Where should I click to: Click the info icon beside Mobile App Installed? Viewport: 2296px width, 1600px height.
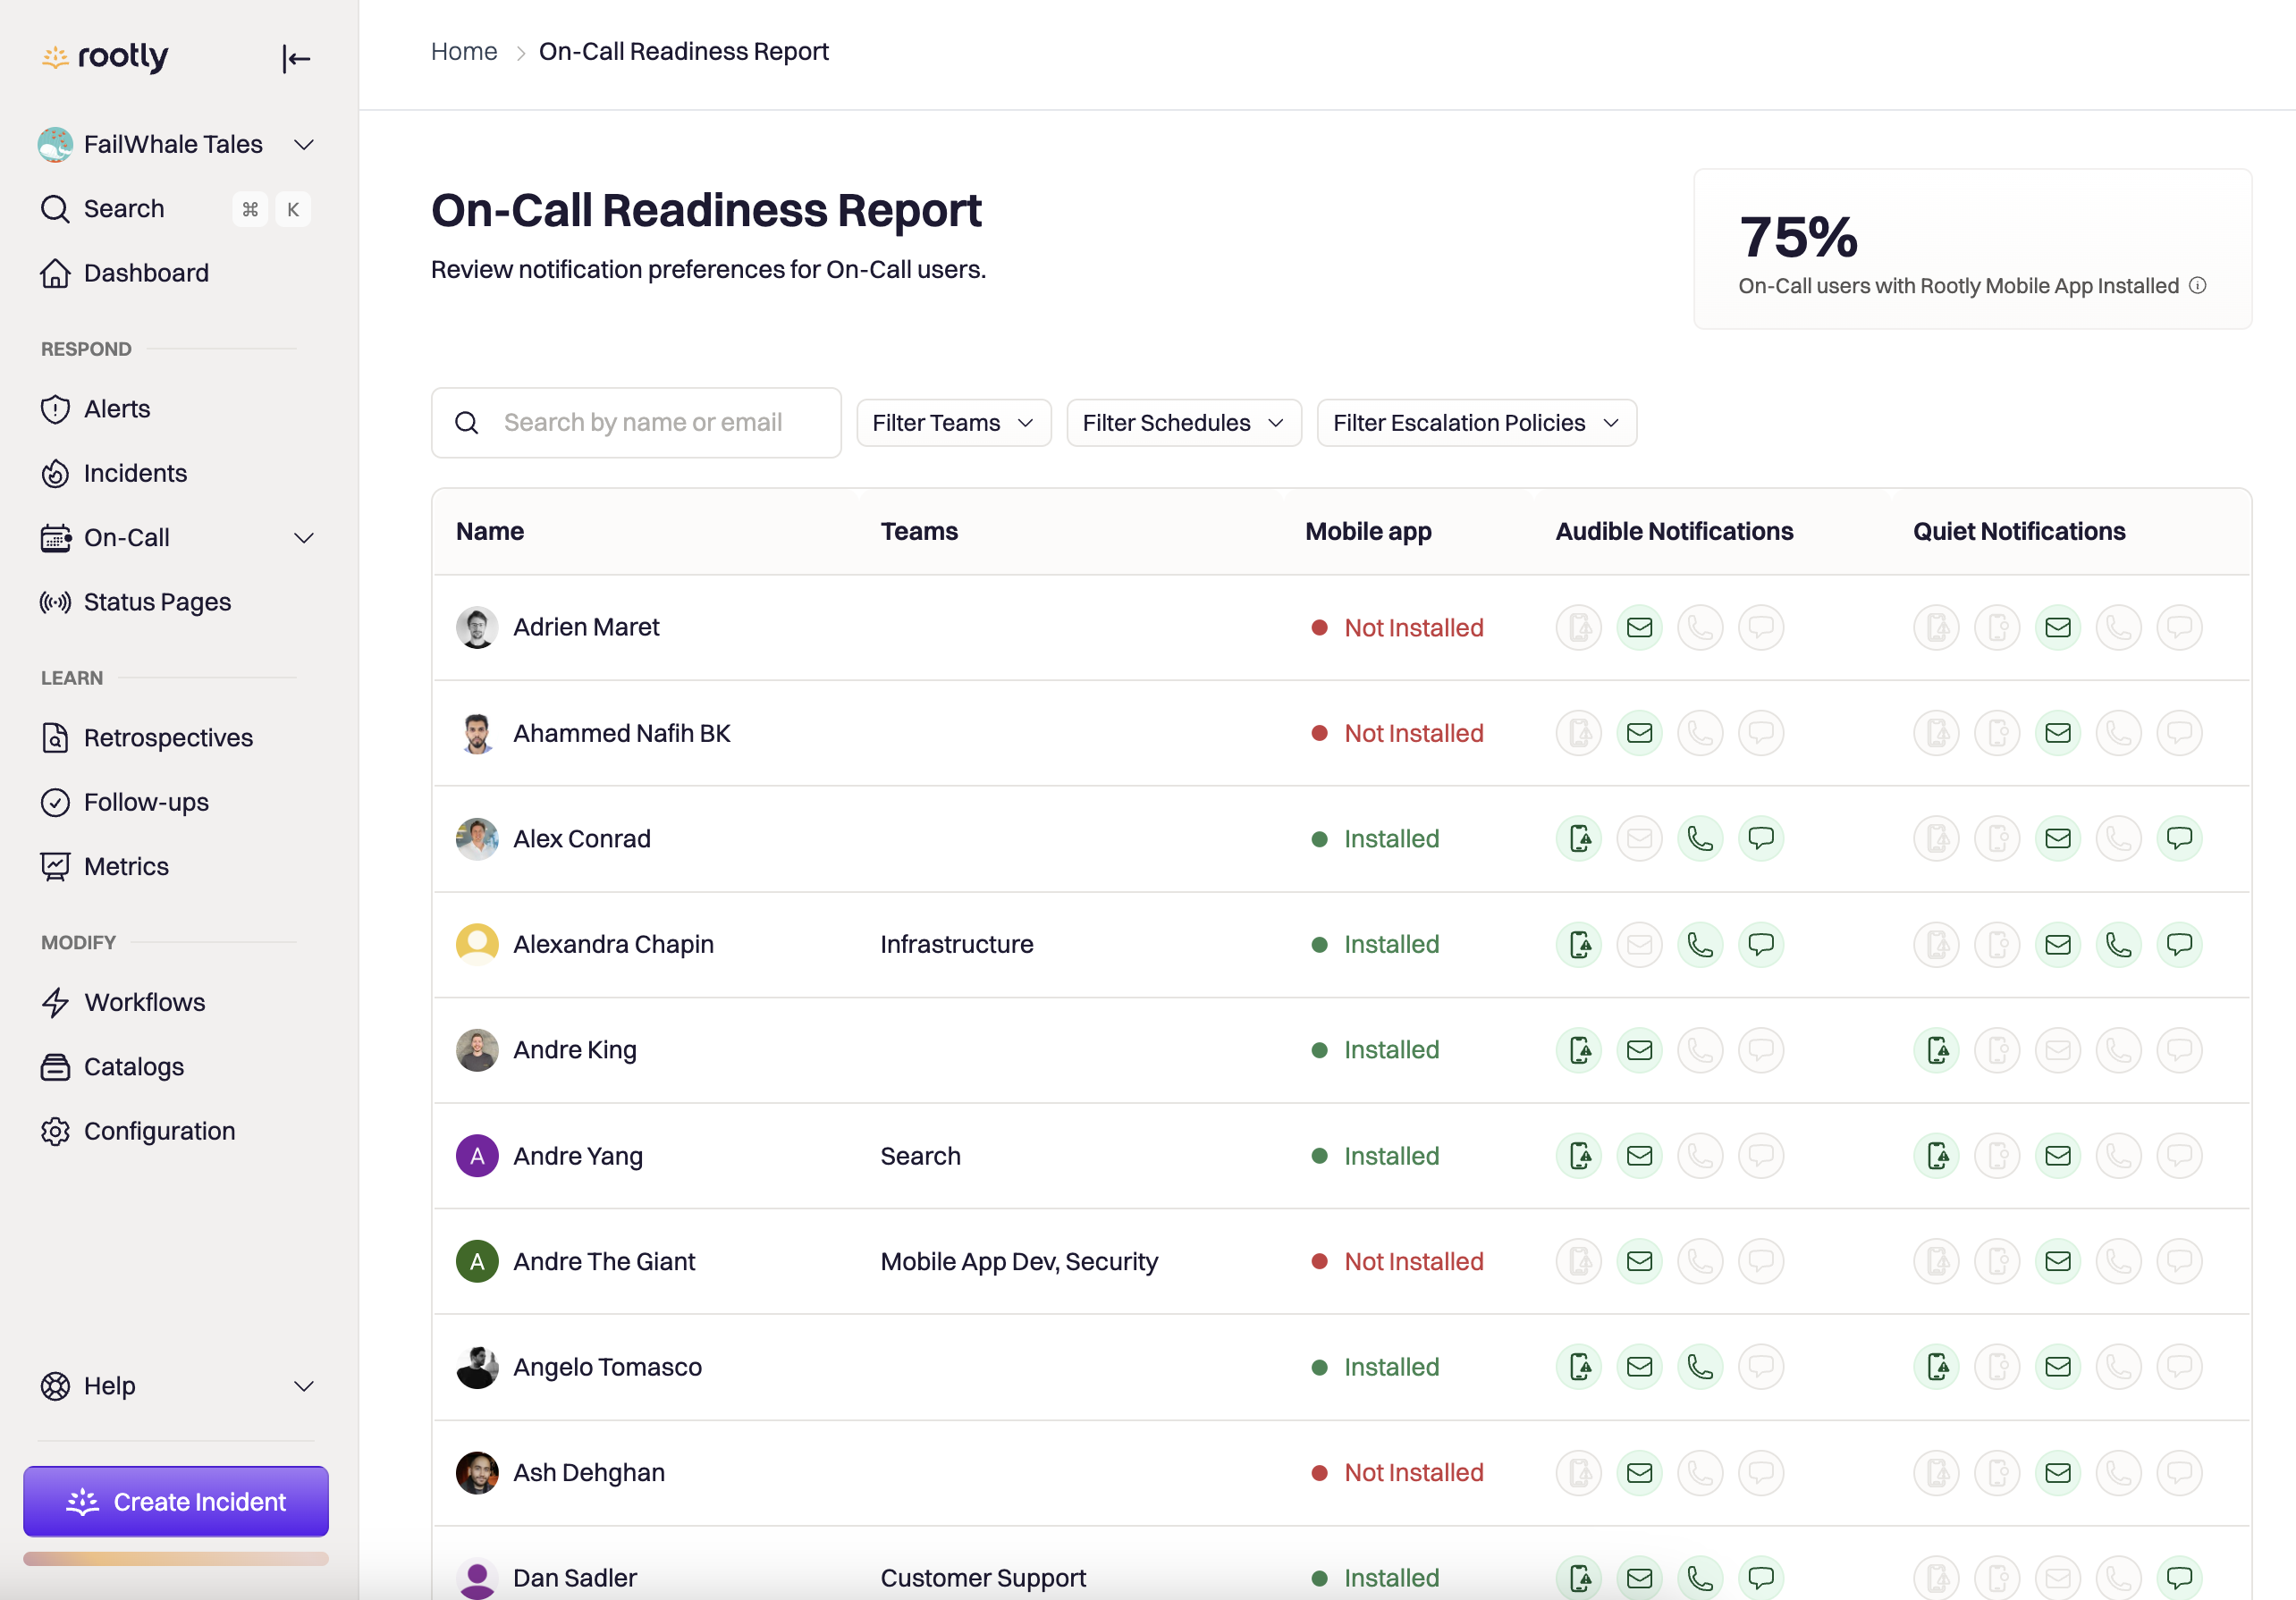tap(2197, 286)
